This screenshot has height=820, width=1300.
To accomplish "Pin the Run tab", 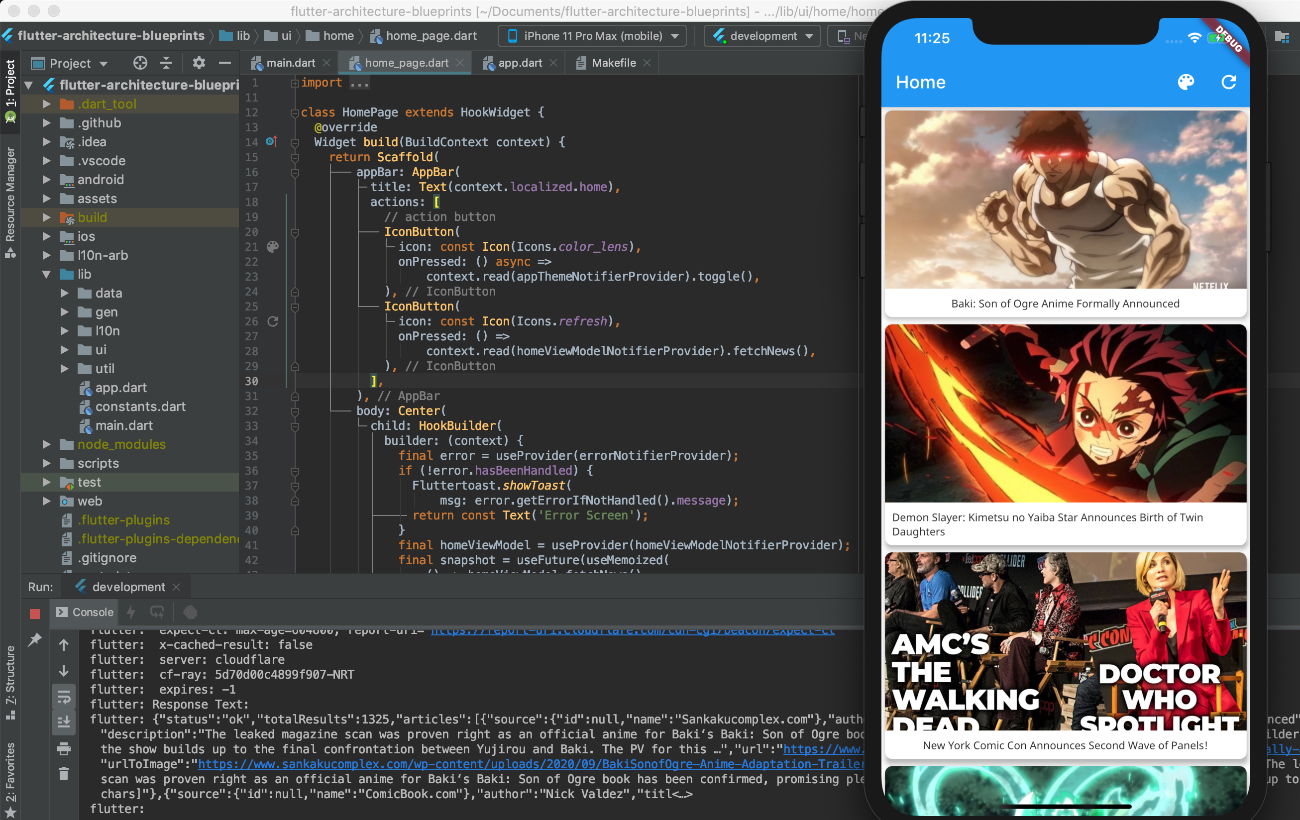I will (x=35, y=639).
